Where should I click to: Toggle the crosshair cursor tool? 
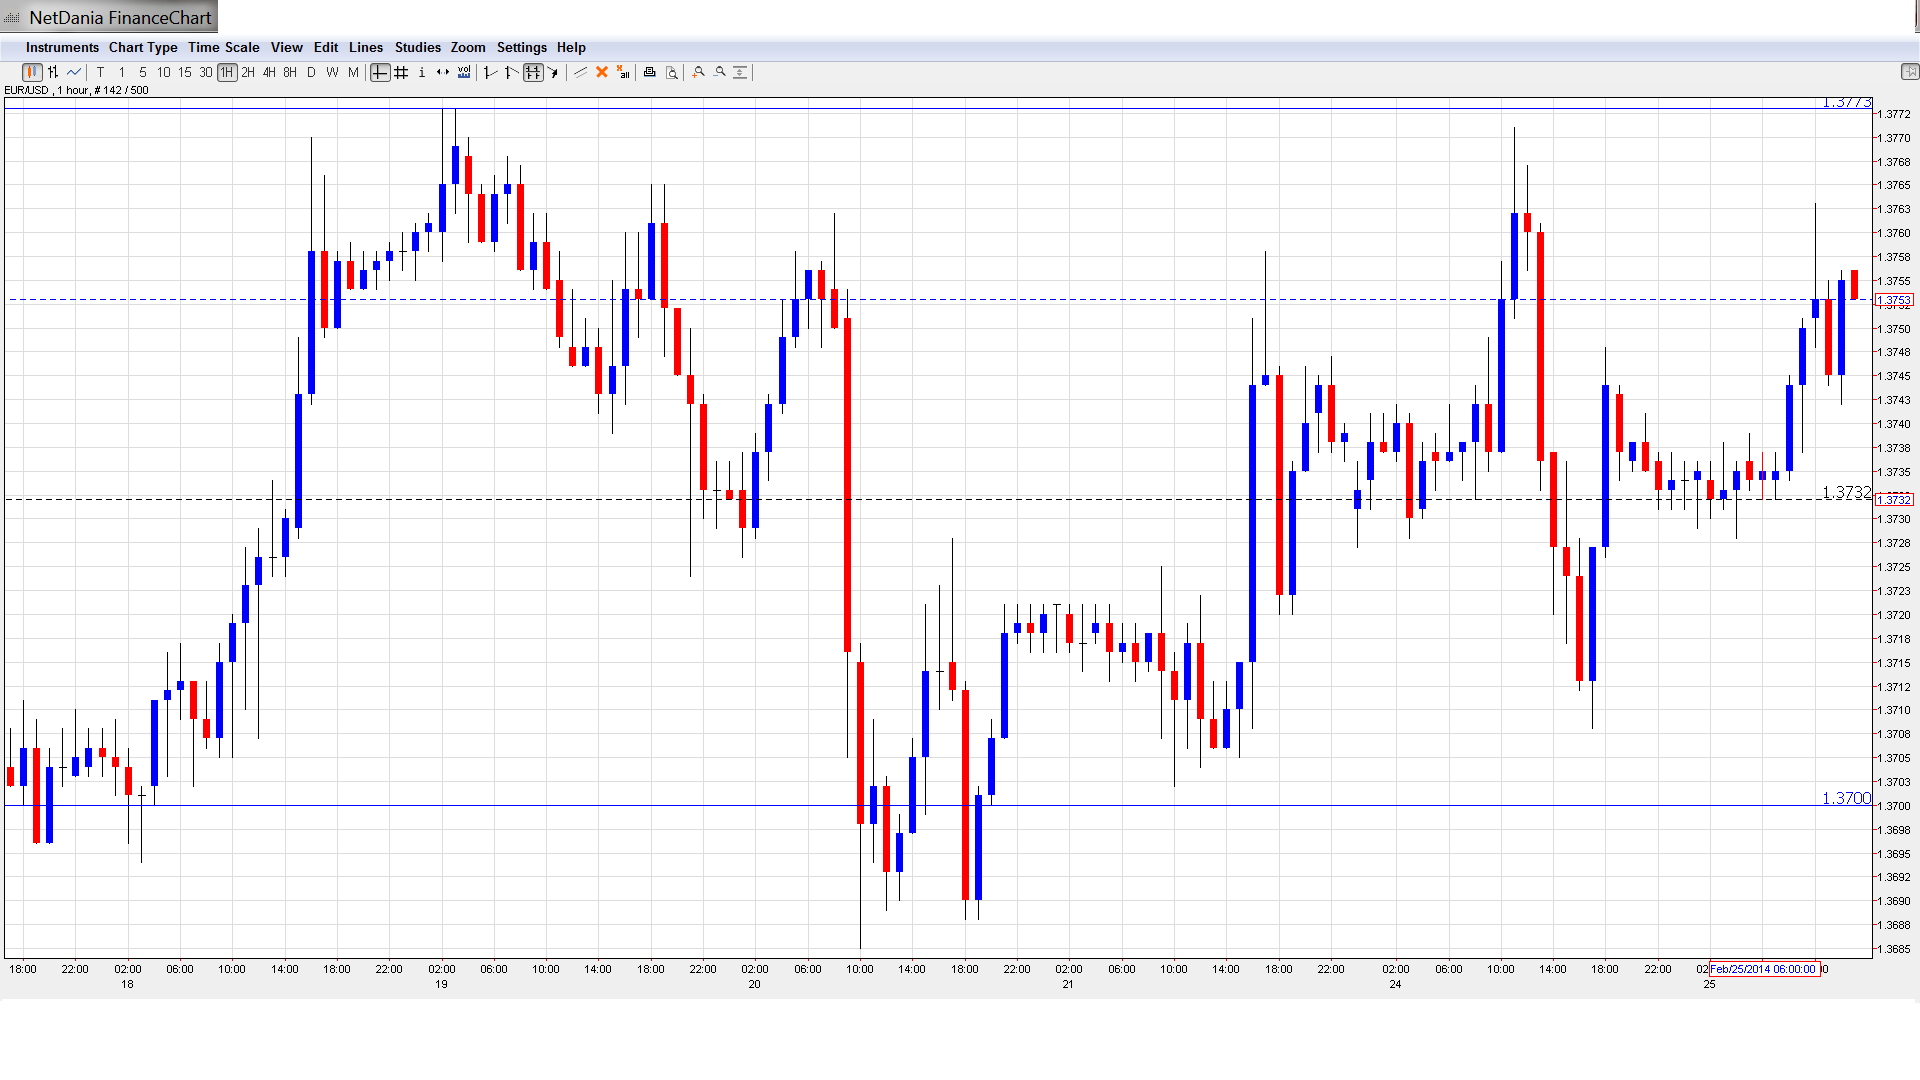click(380, 72)
